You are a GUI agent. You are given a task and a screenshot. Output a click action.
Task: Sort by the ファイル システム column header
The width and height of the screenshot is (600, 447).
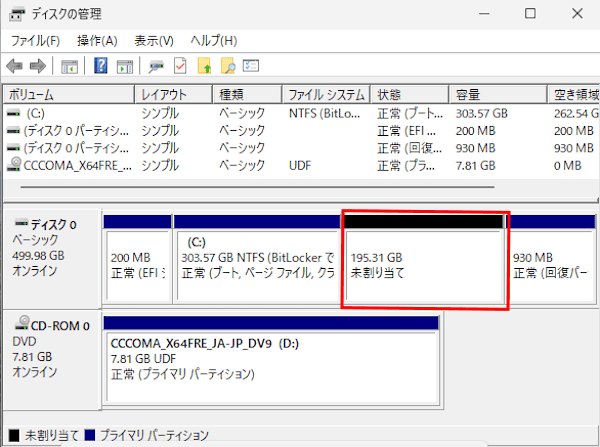(326, 95)
